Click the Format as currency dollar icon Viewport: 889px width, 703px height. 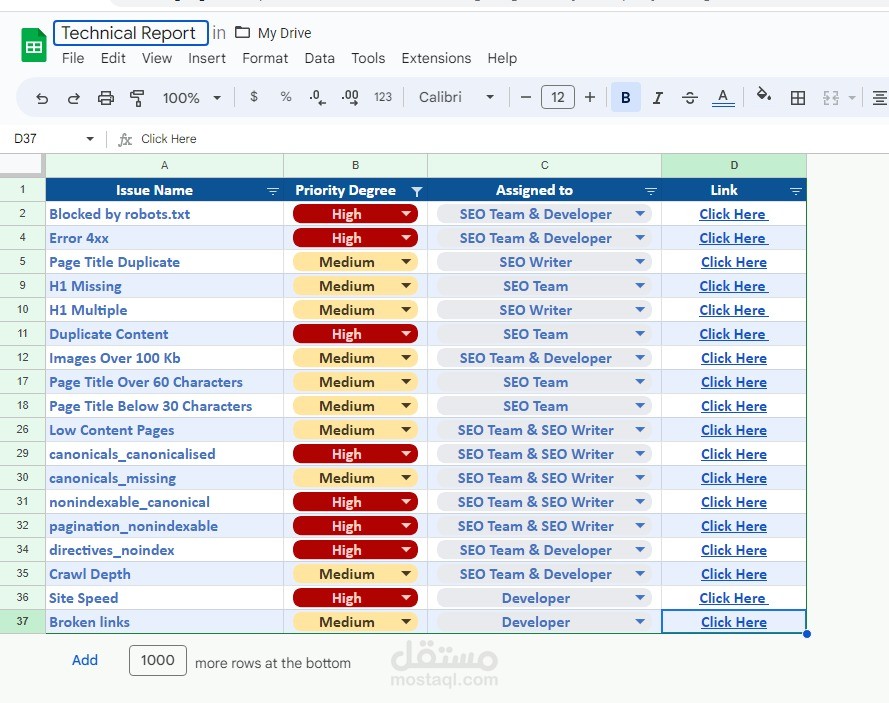coord(254,97)
